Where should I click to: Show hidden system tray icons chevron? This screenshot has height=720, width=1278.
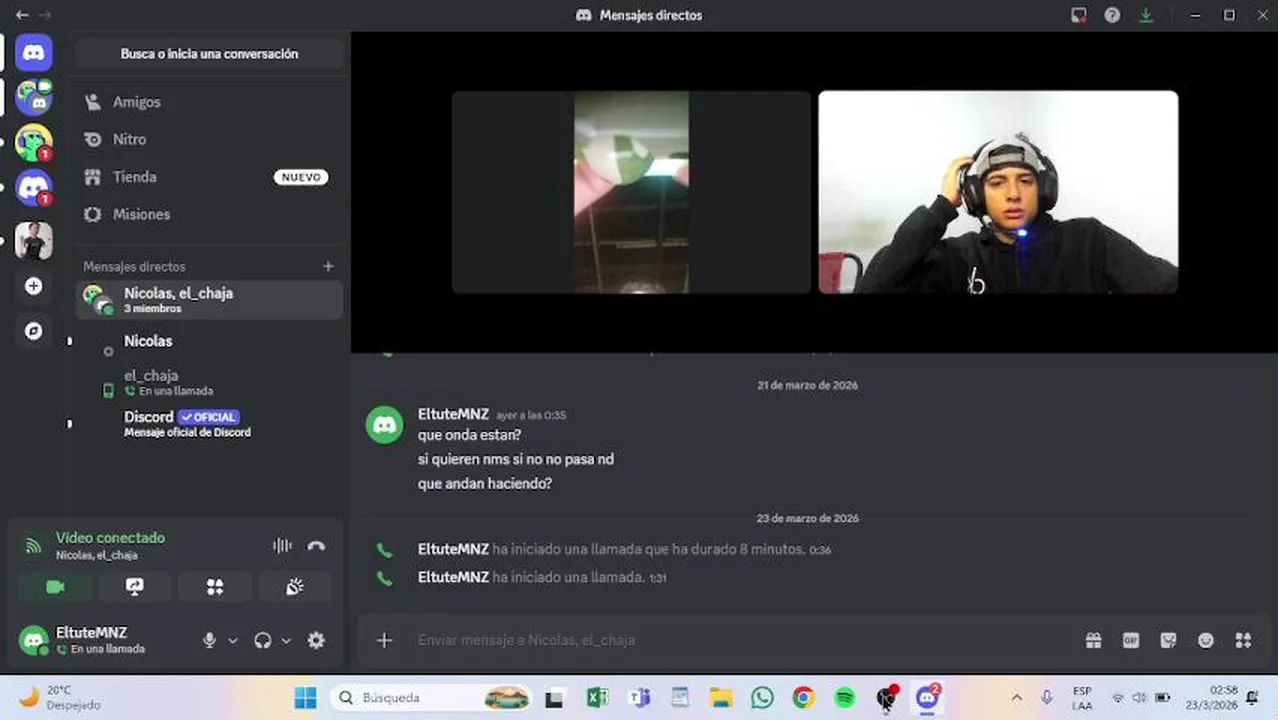tap(1017, 698)
